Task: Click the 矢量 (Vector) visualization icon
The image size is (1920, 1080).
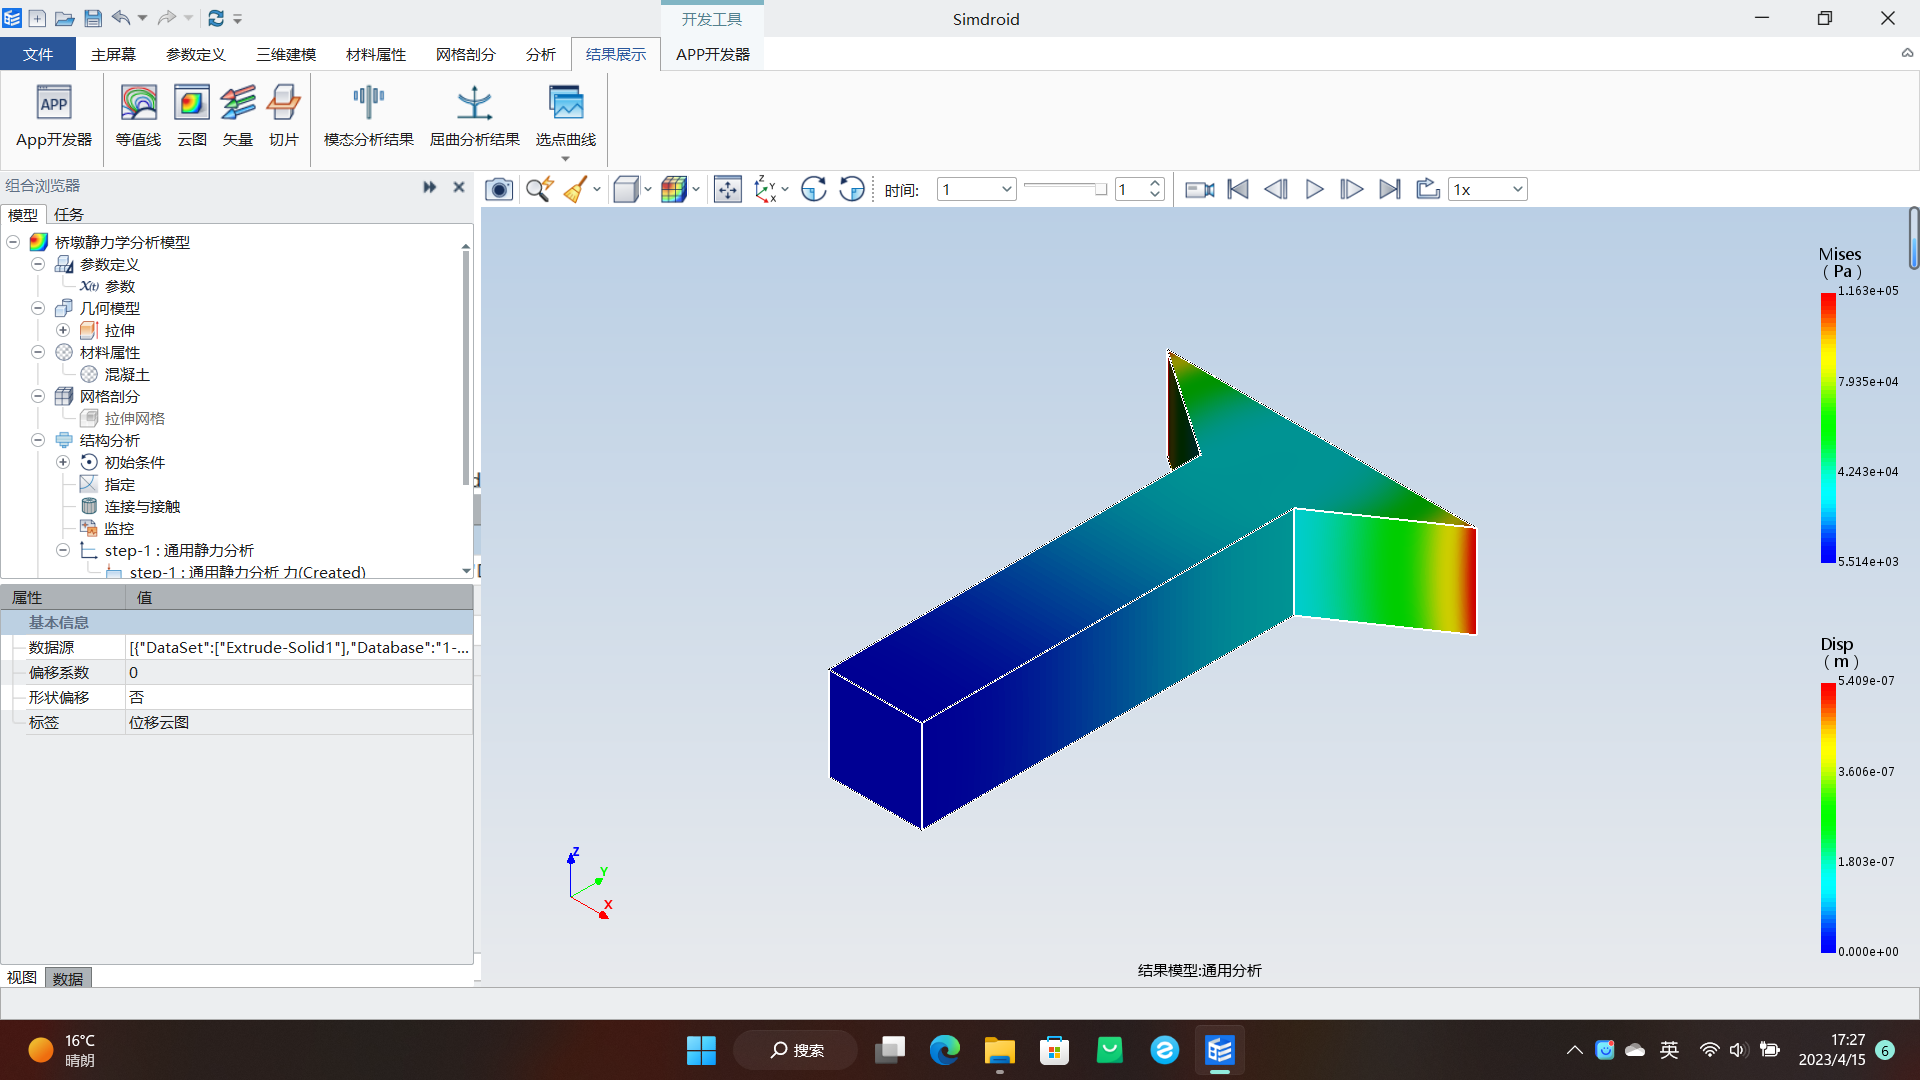Action: point(239,115)
